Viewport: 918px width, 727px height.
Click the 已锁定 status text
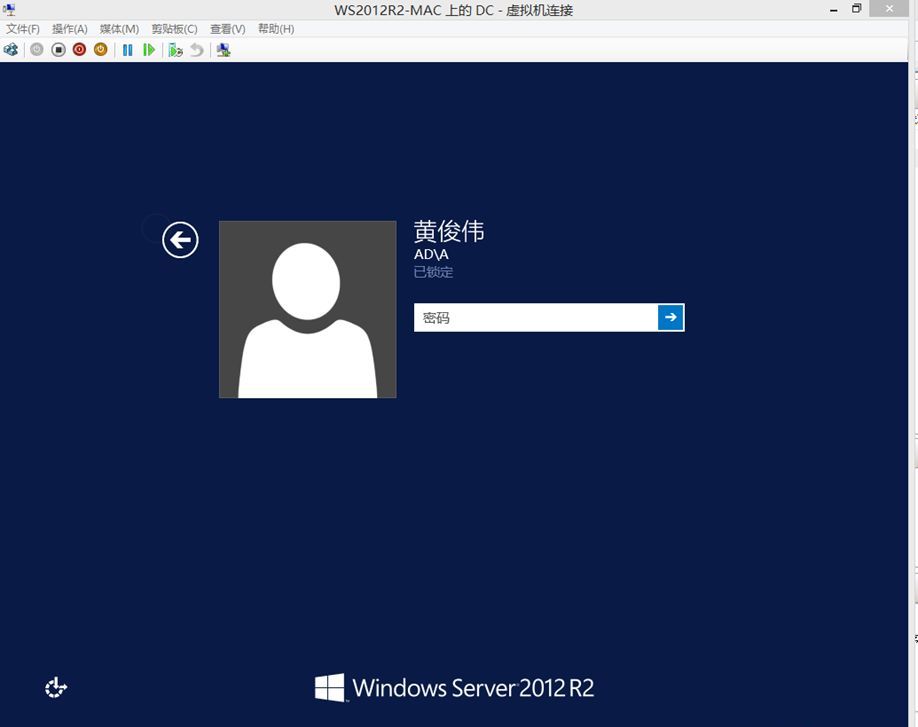(x=433, y=272)
